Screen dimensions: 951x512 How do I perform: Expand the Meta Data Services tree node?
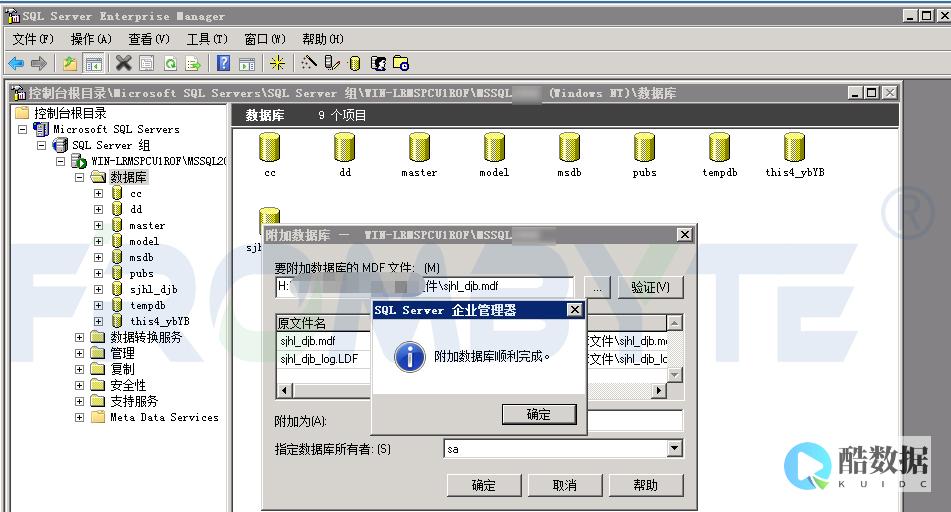[79, 417]
